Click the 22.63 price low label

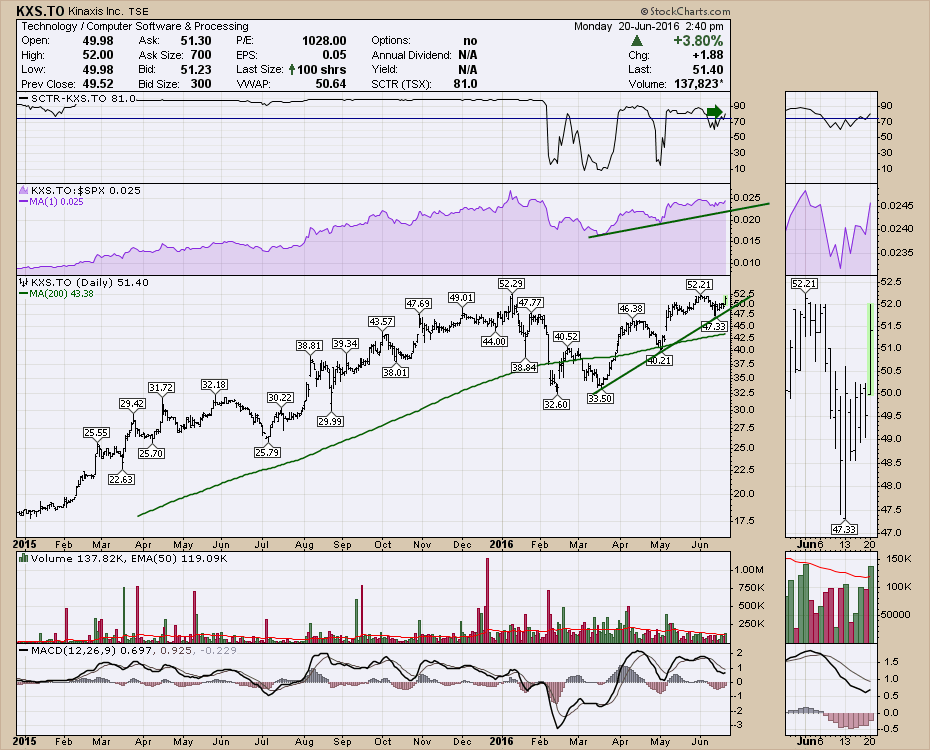(x=121, y=479)
